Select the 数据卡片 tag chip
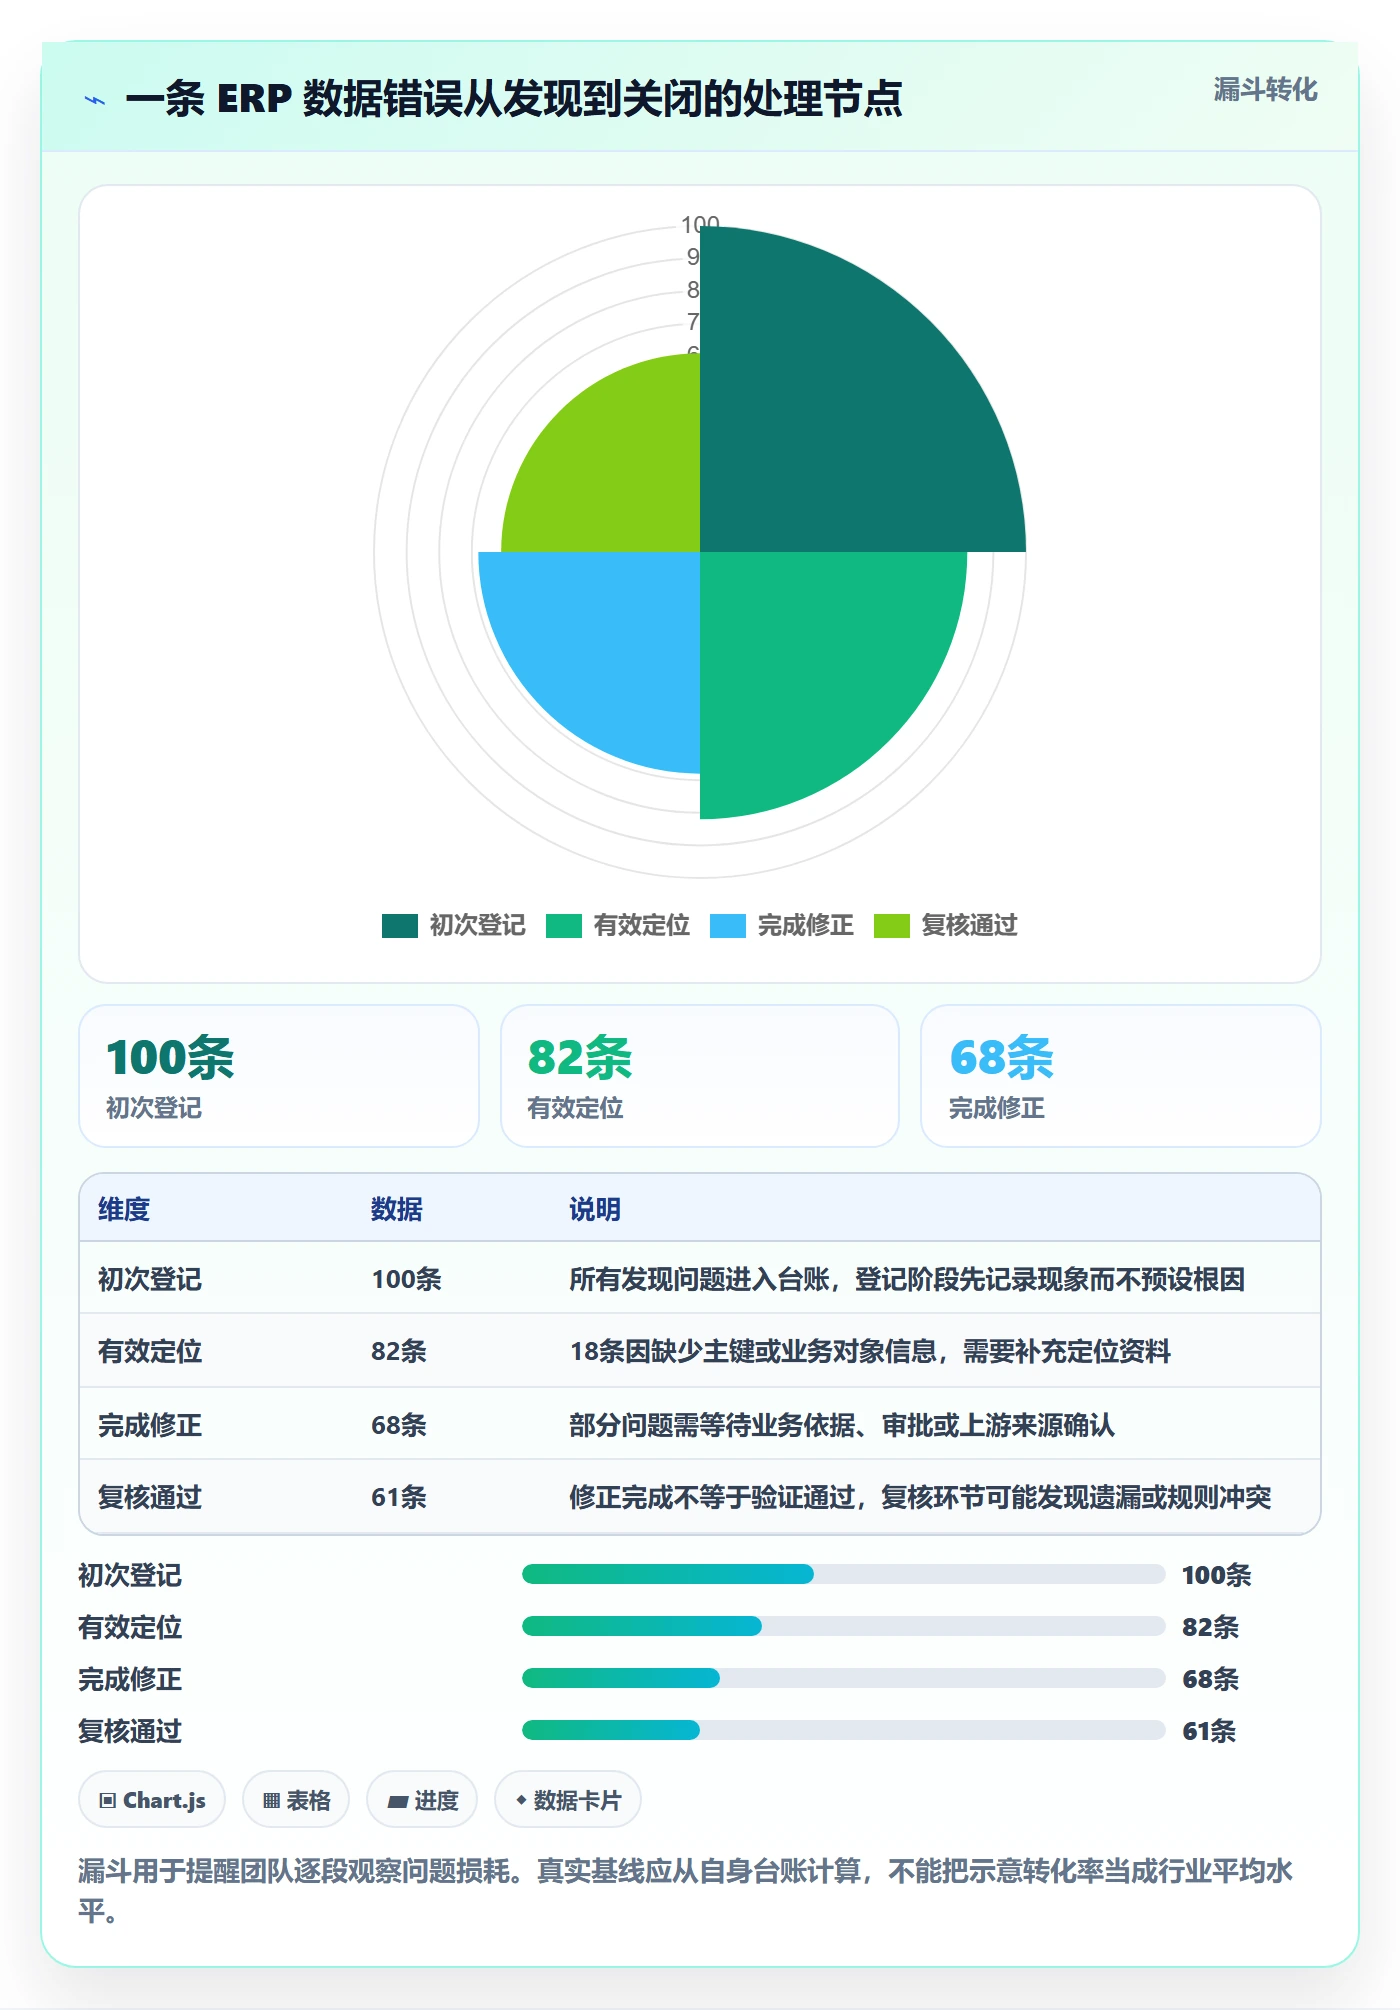The height and width of the screenshot is (2010, 1400). tap(568, 1800)
